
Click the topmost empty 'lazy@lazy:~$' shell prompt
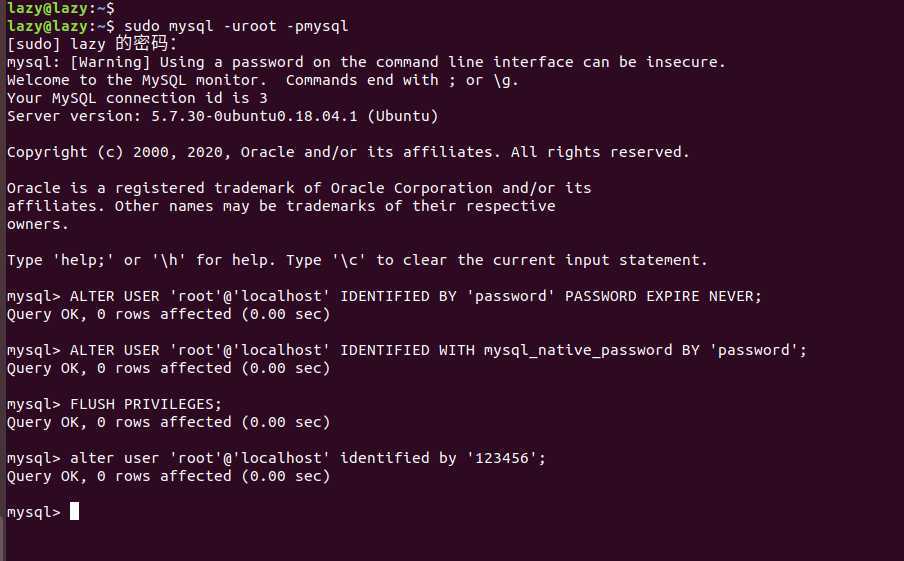click(61, 7)
